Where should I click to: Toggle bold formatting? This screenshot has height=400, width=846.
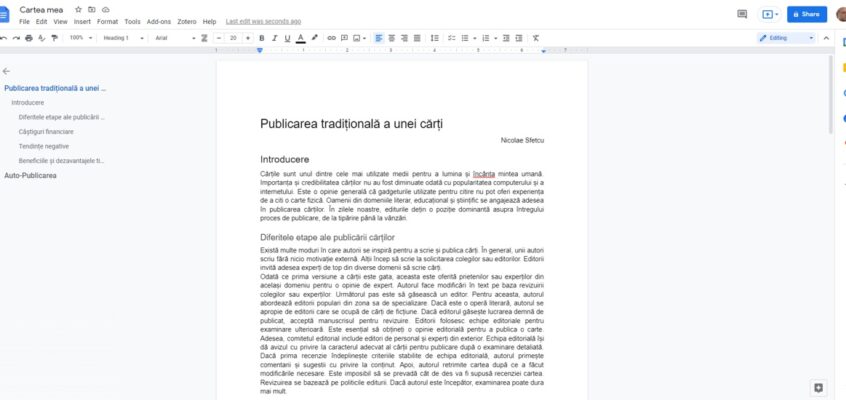tap(262, 38)
